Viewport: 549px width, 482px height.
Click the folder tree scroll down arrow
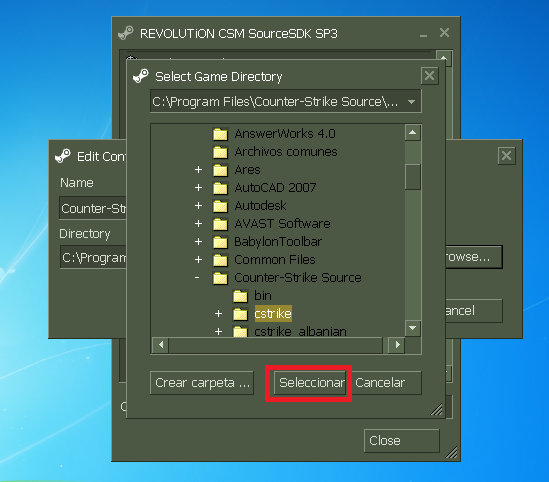tap(413, 328)
